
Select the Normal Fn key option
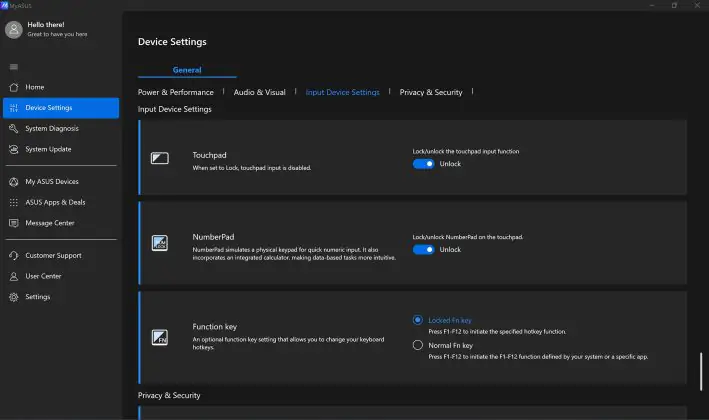(418, 345)
